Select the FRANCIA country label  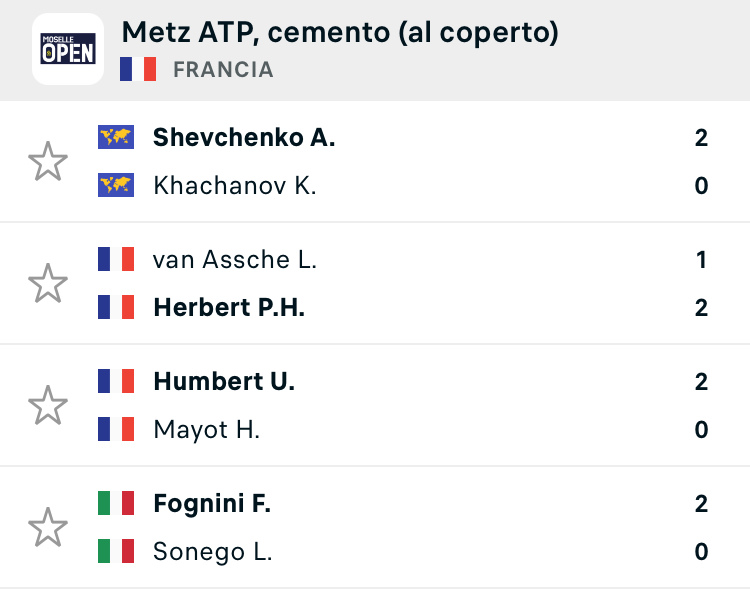coord(223,69)
